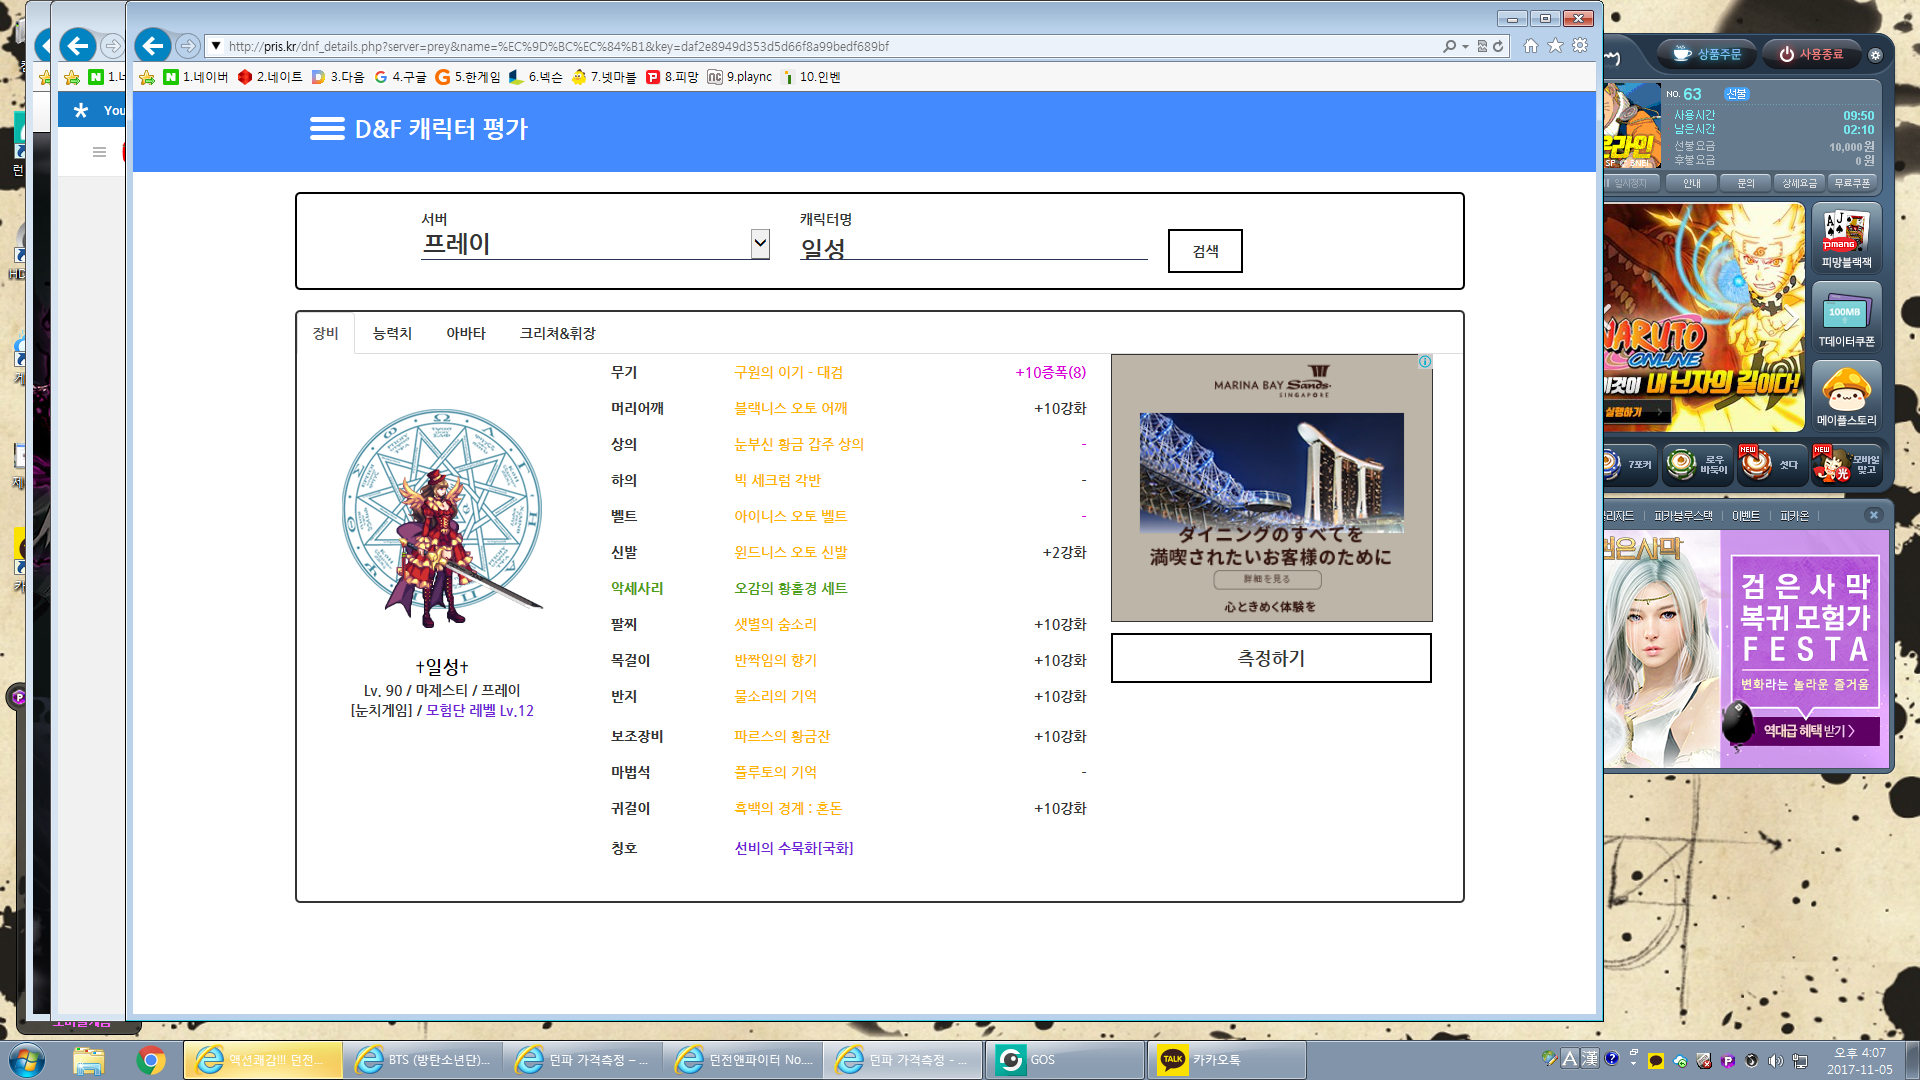This screenshot has width=1920, height=1080.
Task: Click the KakaoTalk tray icon
Action: point(1656,1060)
